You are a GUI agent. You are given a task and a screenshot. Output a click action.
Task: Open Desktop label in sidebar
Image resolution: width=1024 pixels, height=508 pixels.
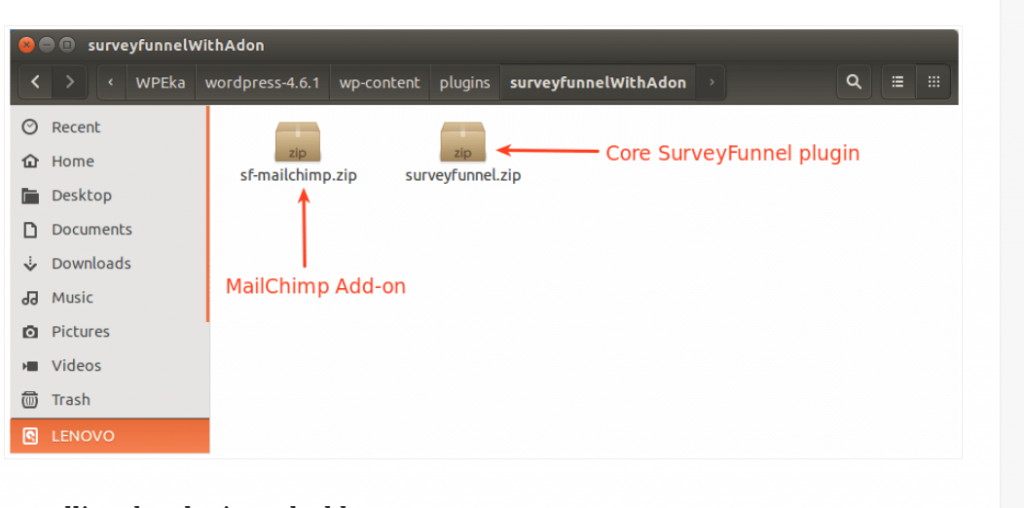tap(82, 195)
